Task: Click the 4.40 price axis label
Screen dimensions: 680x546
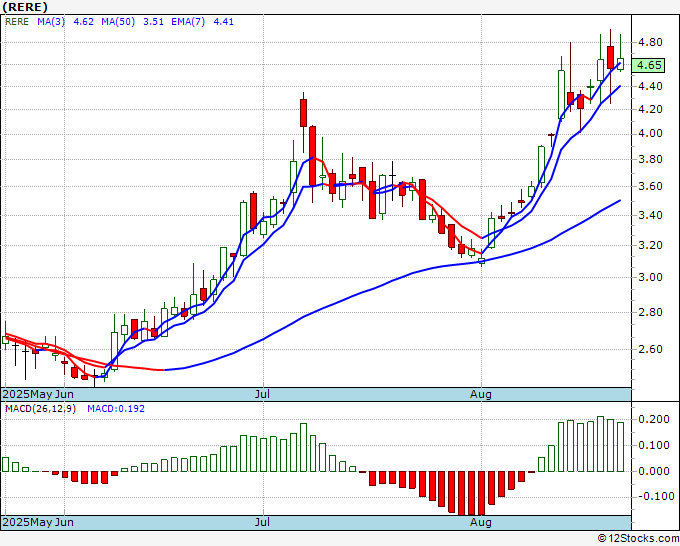Action: click(650, 86)
